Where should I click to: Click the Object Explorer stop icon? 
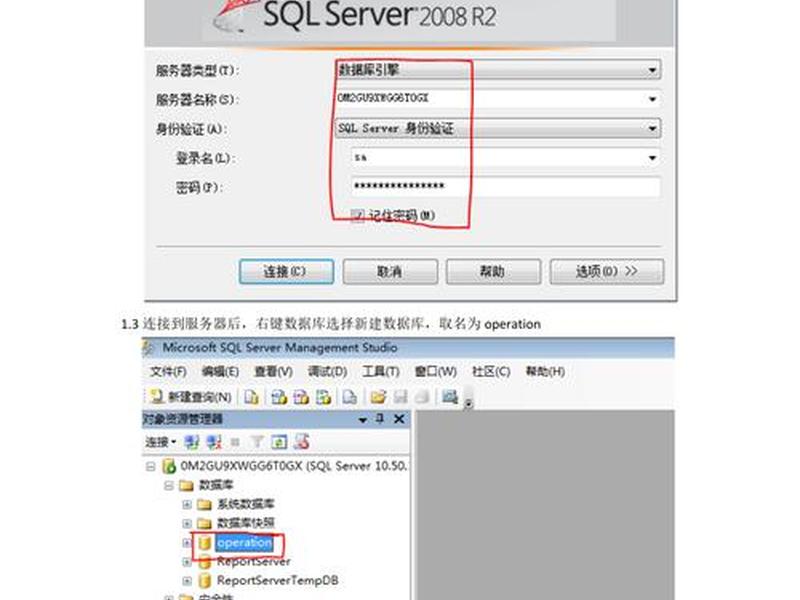coord(235,442)
